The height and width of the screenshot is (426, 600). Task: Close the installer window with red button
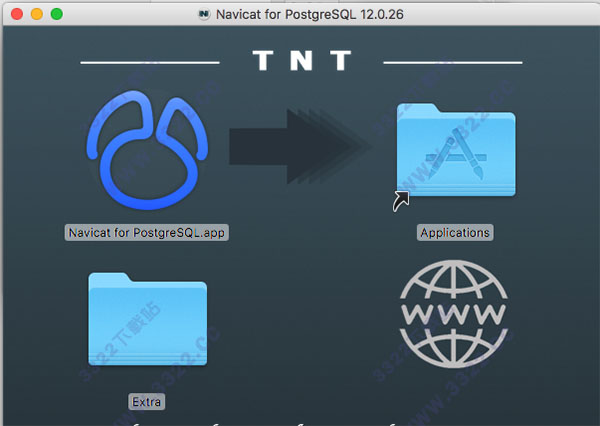(17, 14)
